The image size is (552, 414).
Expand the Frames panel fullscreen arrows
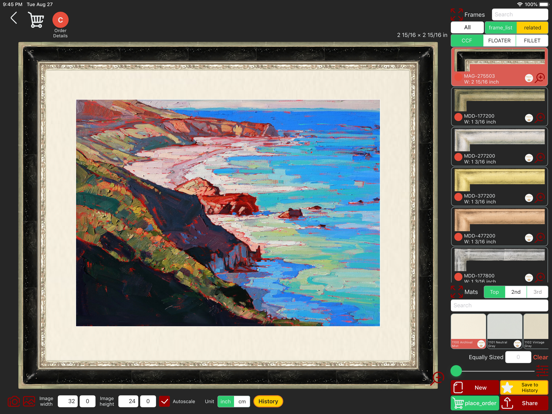pyautogui.click(x=457, y=14)
